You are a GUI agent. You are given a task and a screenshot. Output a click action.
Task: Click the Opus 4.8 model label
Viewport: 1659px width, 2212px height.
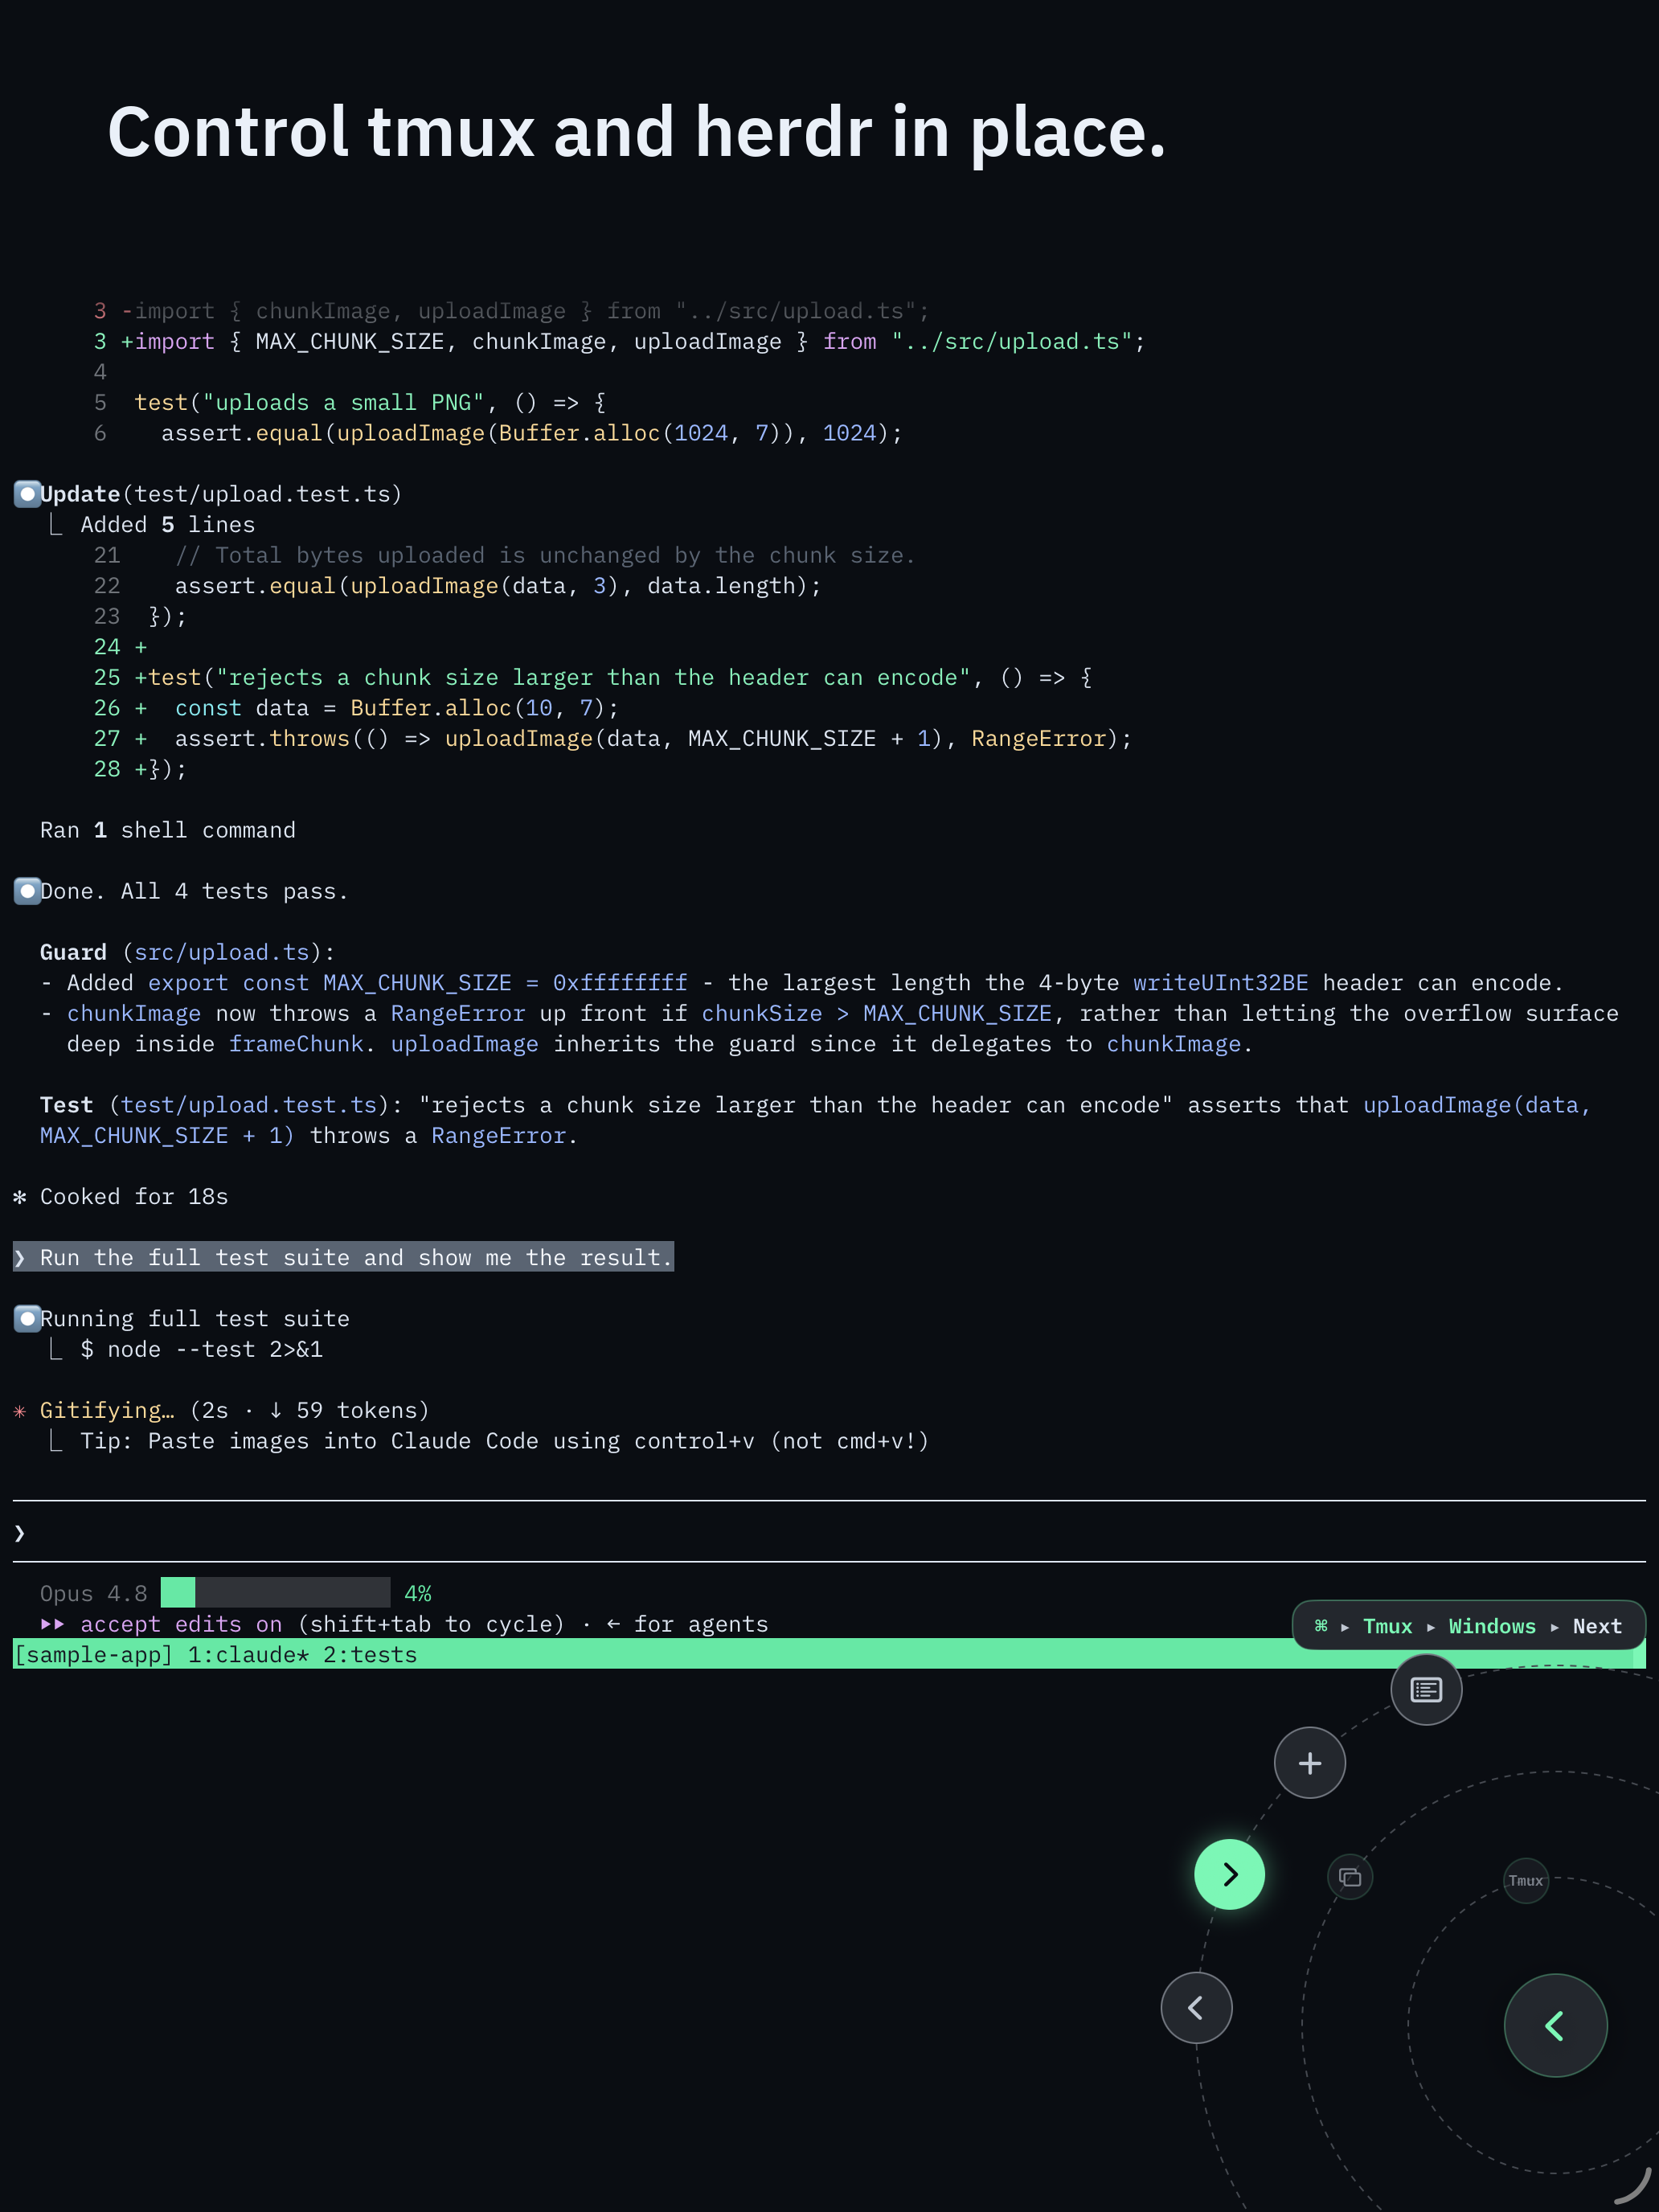click(x=93, y=1593)
